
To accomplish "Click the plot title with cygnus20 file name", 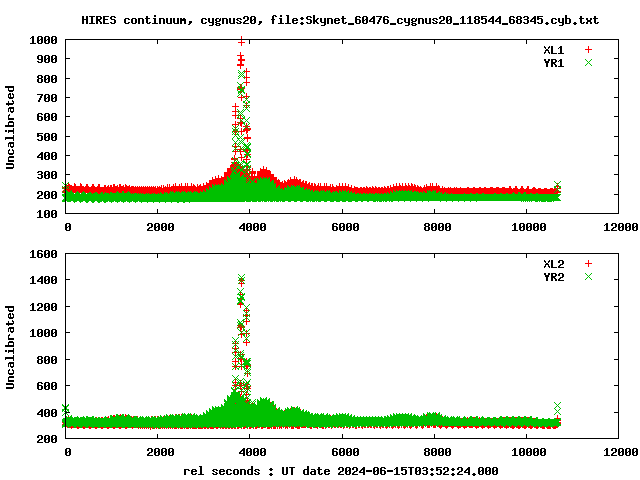I will pos(340,20).
